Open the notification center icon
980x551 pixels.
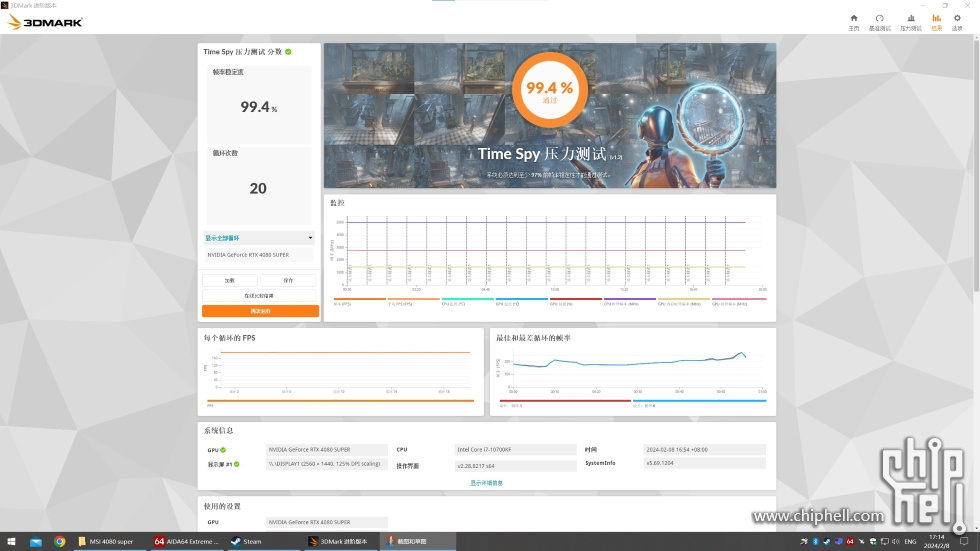click(x=964, y=542)
